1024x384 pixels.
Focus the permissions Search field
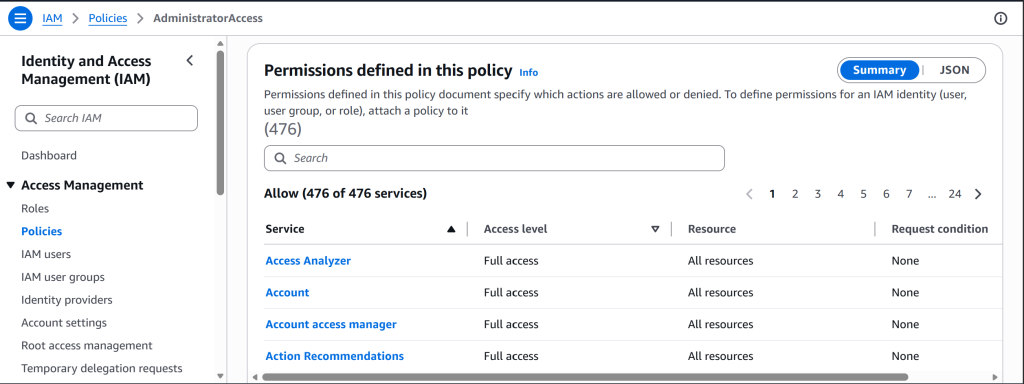click(494, 158)
